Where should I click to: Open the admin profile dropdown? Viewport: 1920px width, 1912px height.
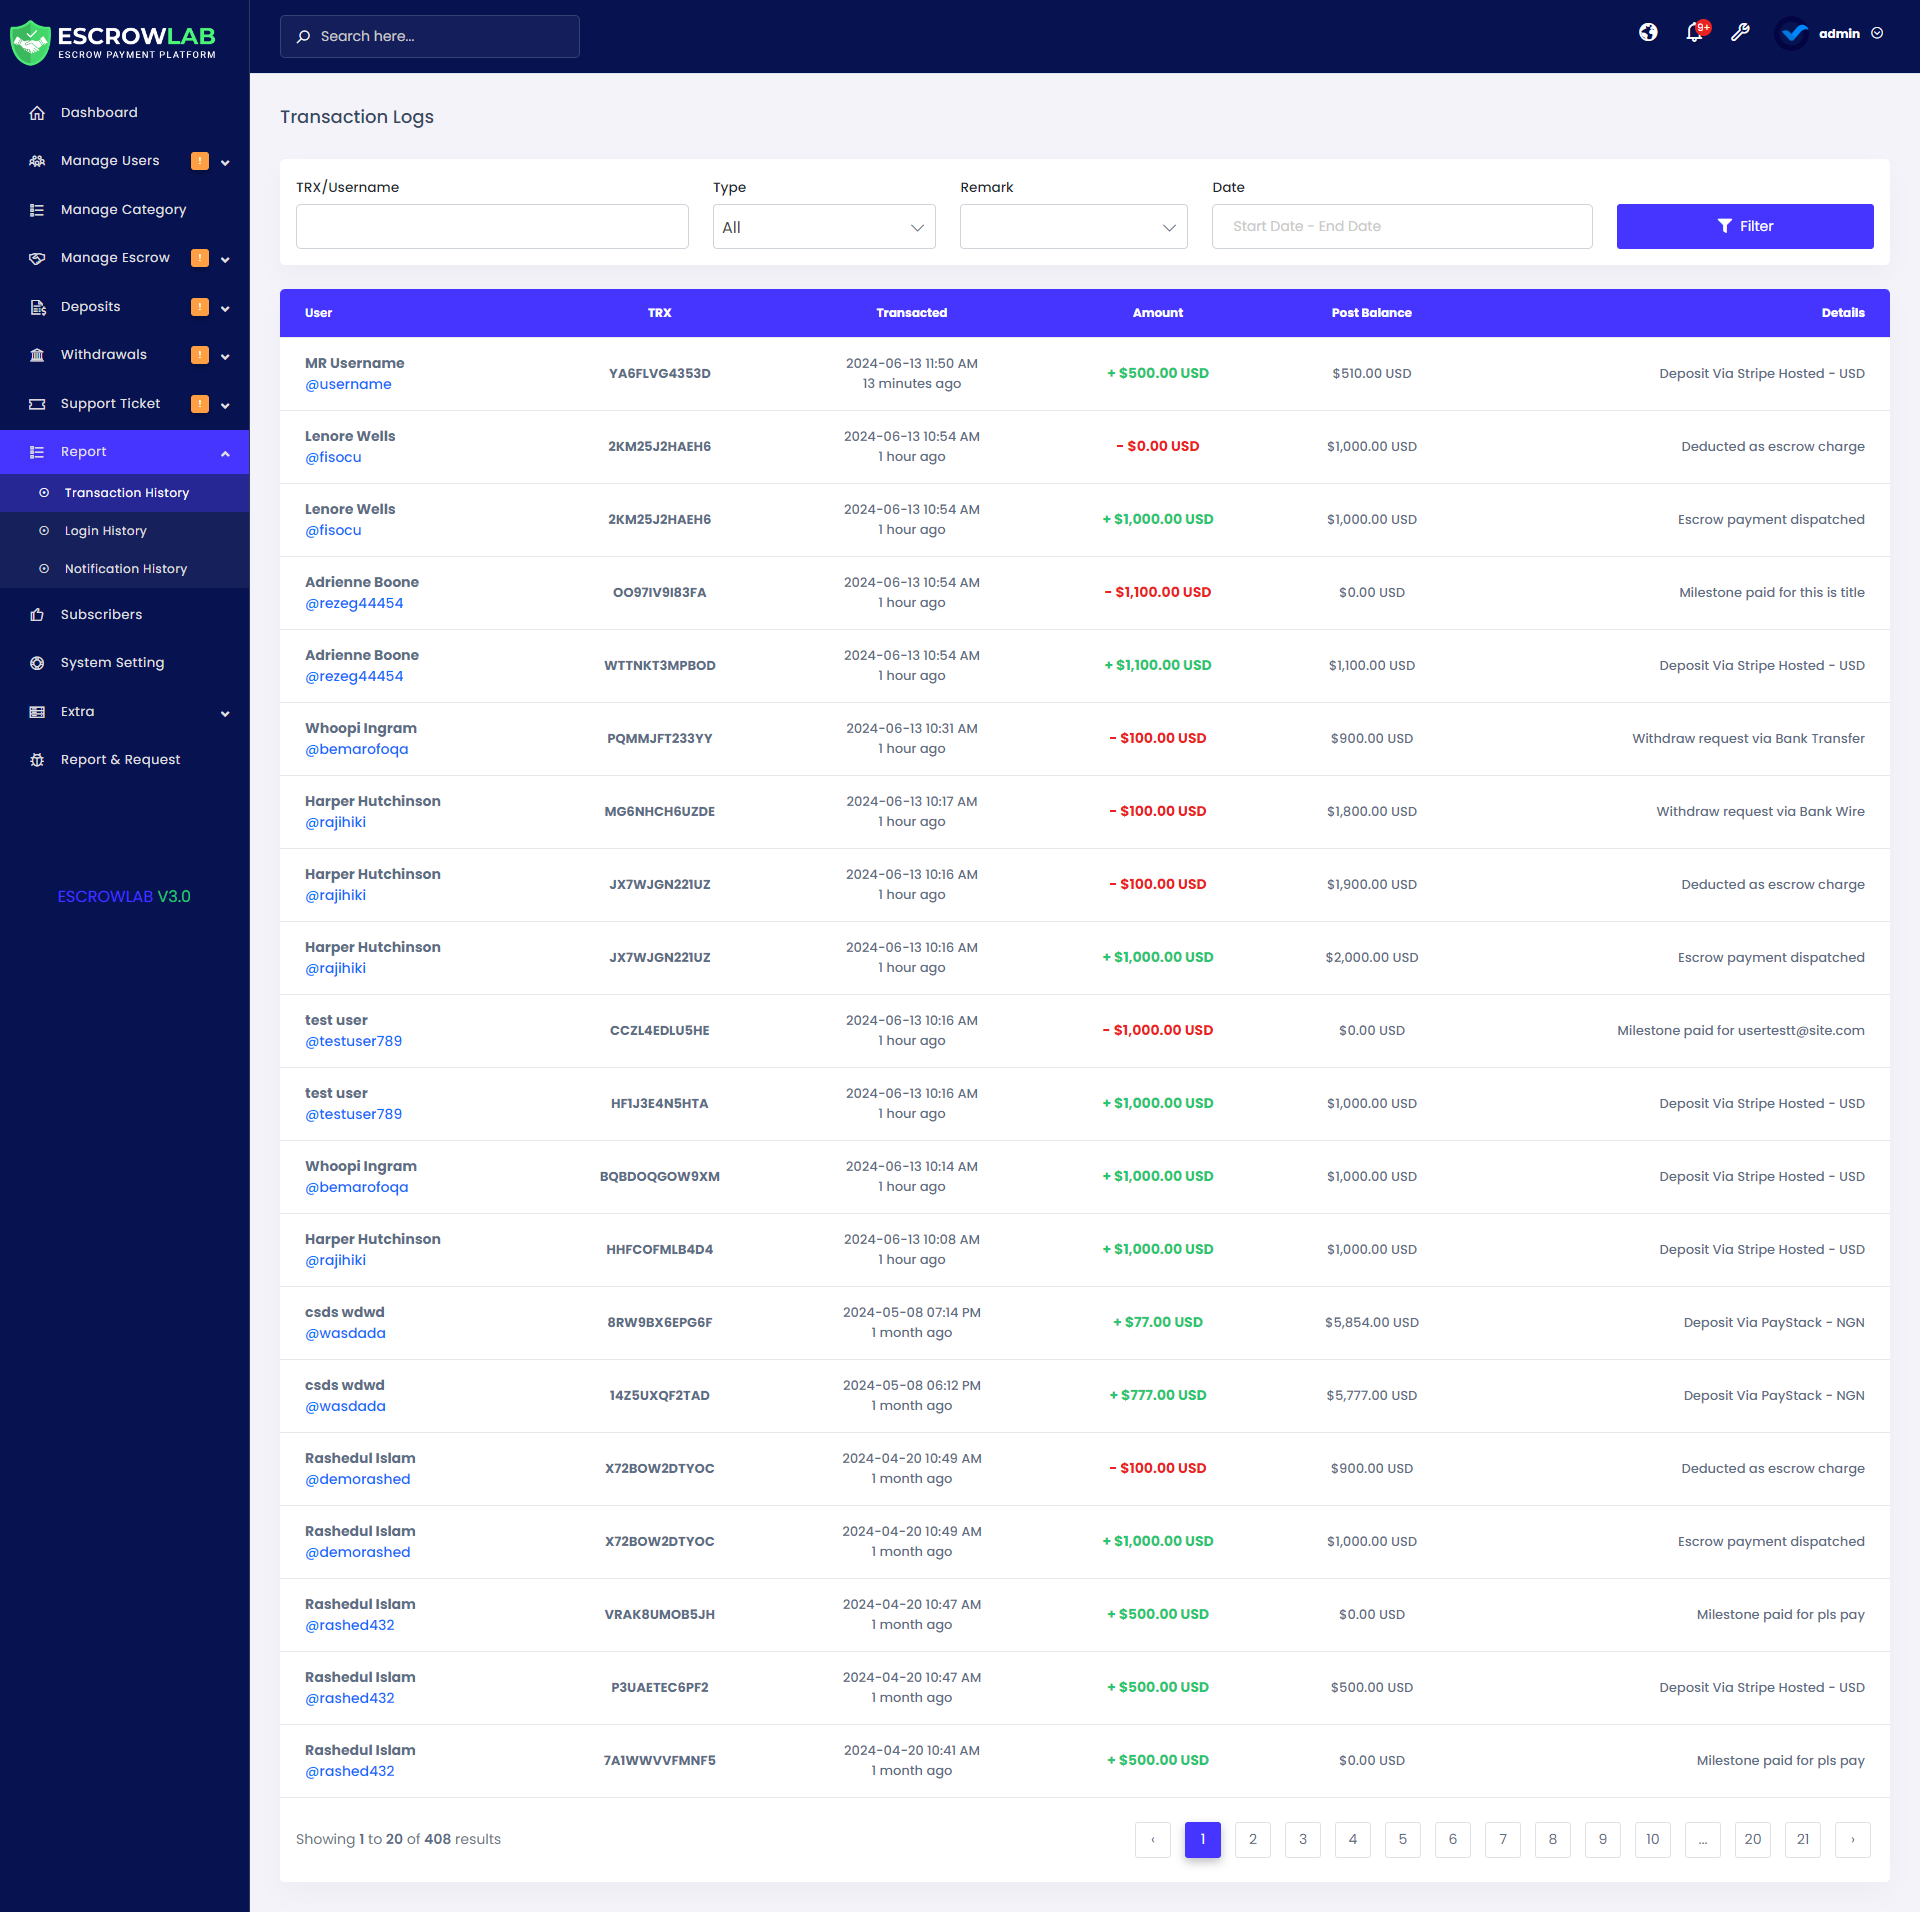click(1837, 34)
